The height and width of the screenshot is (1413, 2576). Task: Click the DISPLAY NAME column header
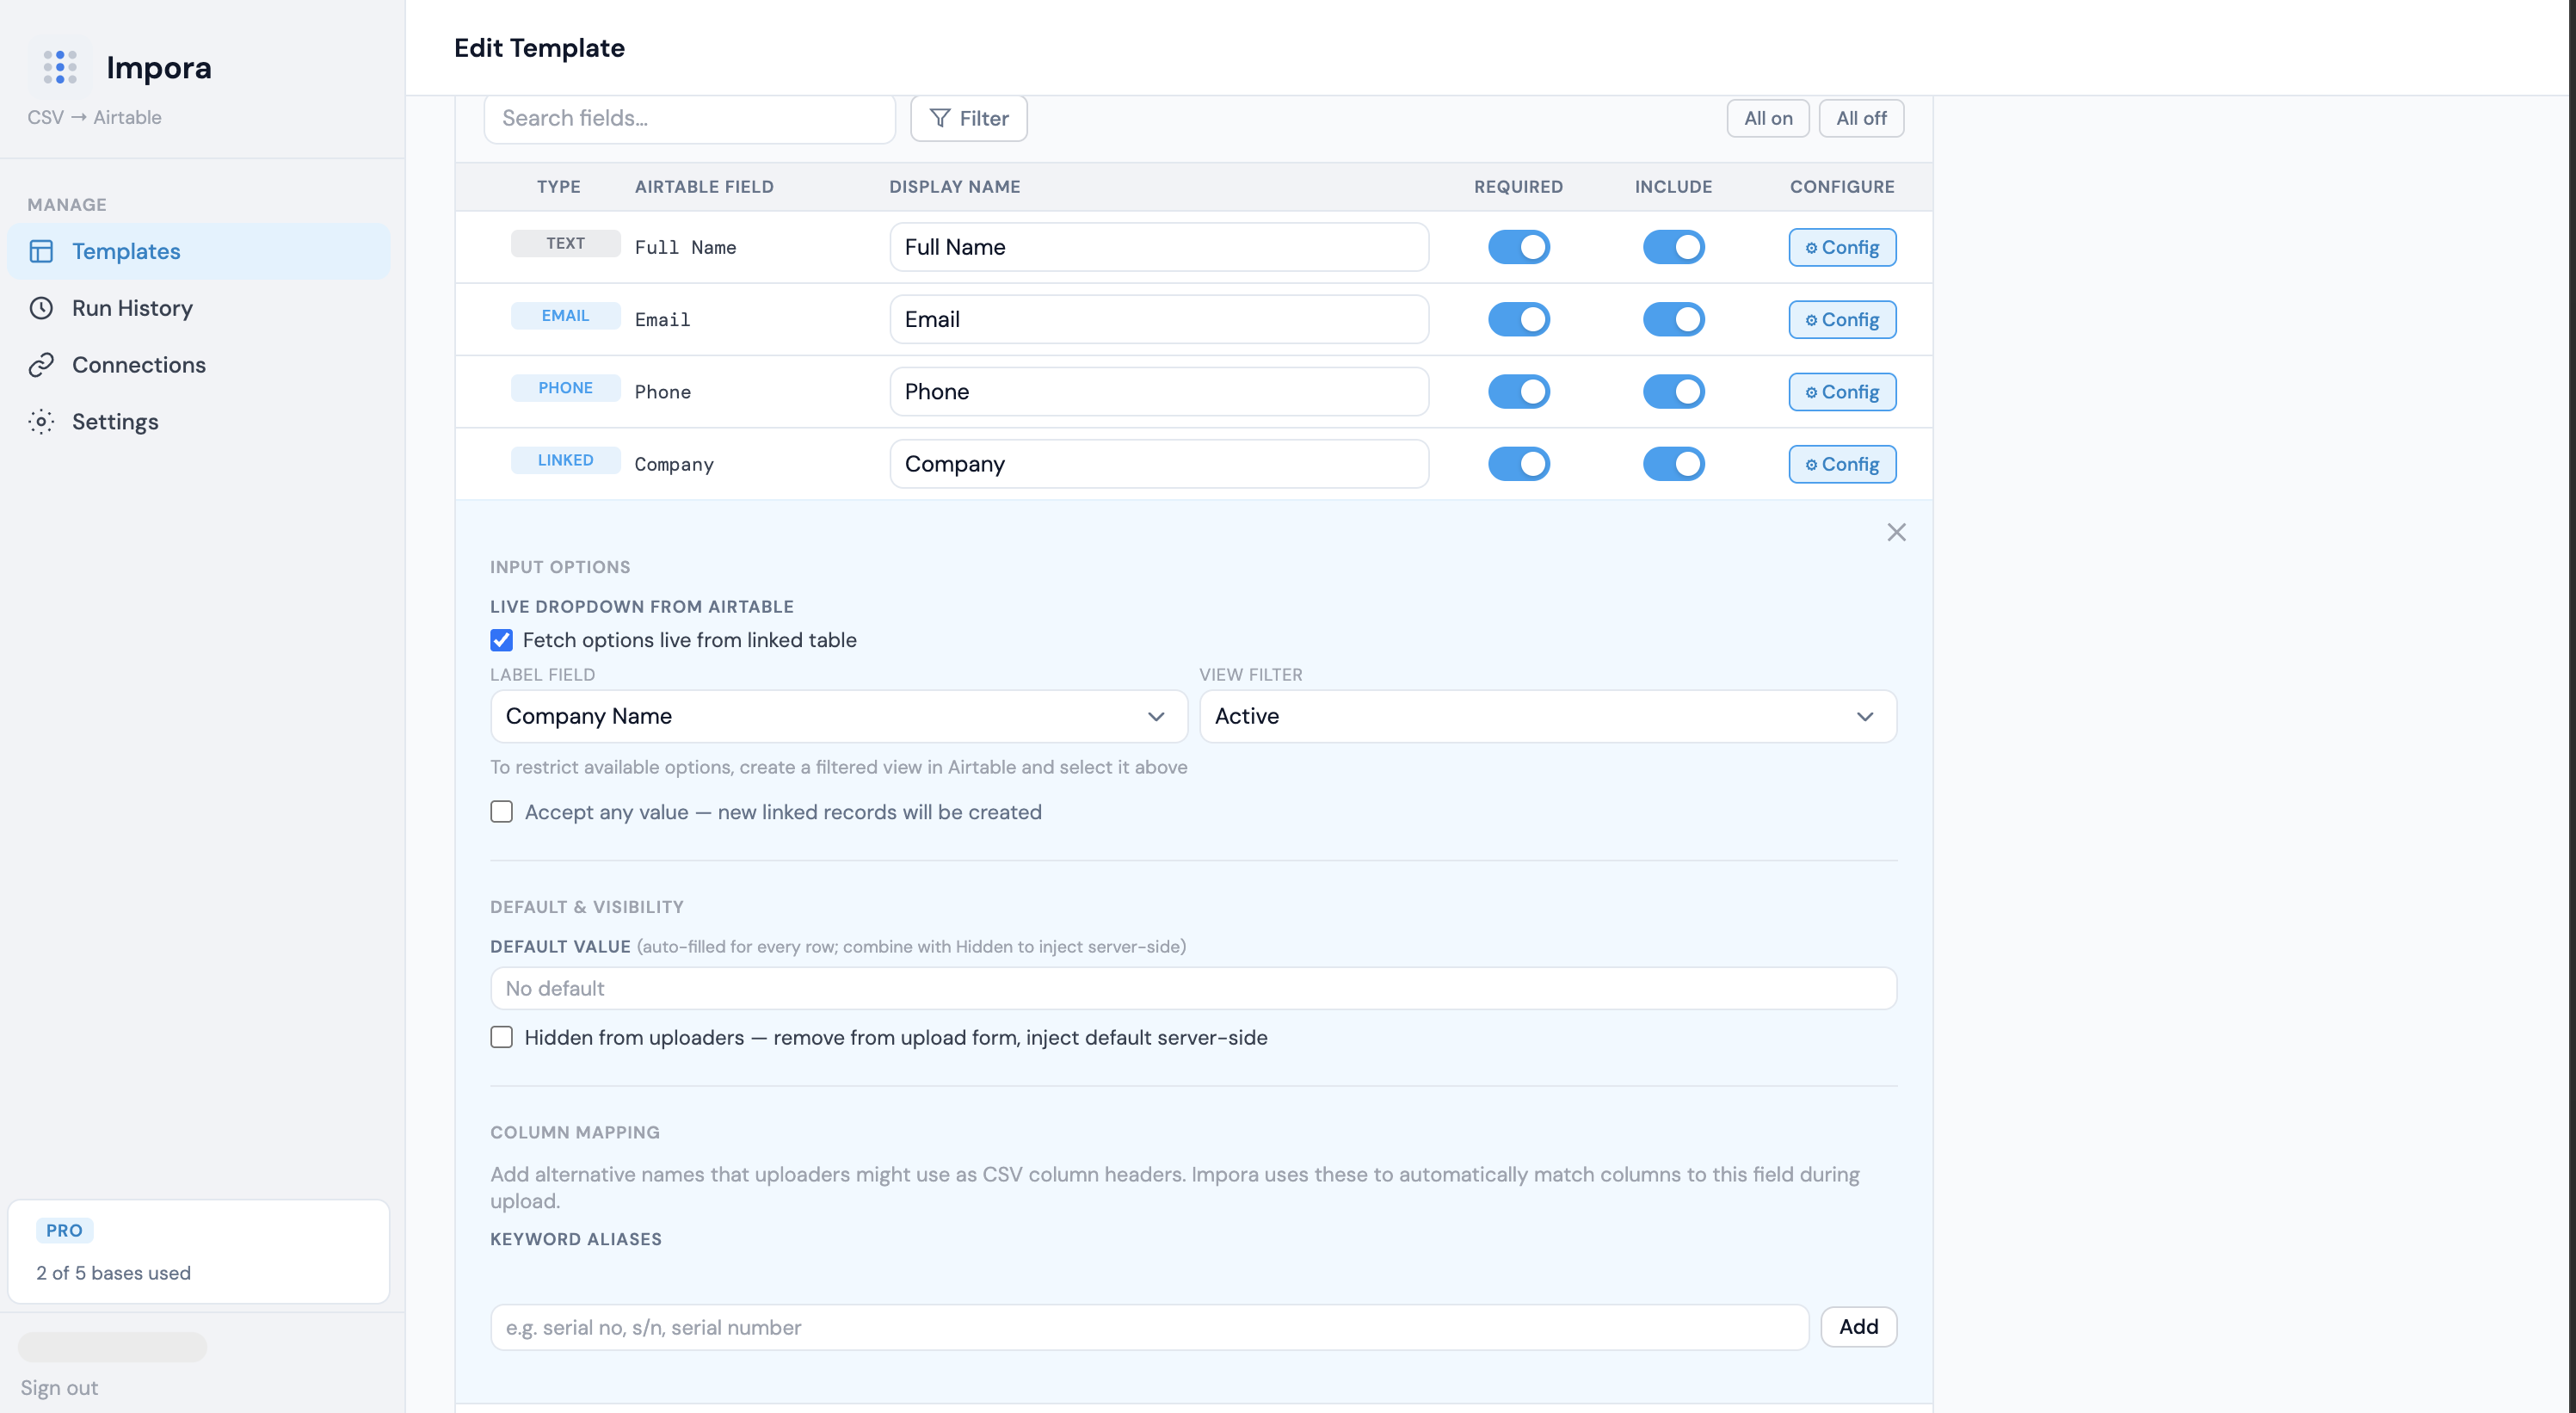[x=955, y=187]
